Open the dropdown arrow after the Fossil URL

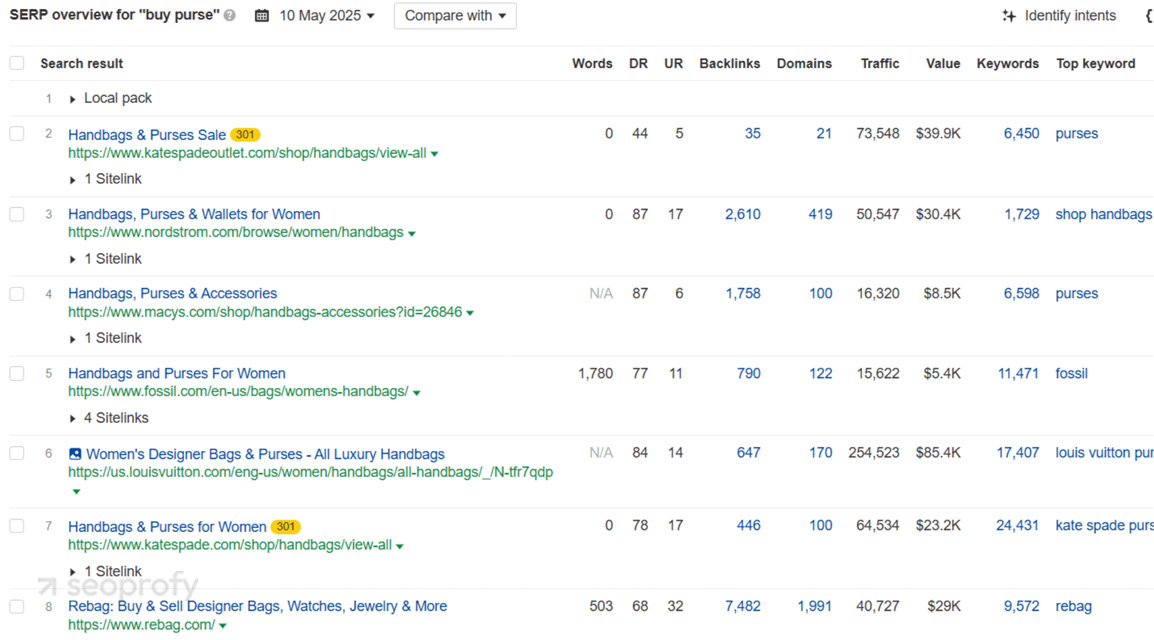tap(417, 393)
